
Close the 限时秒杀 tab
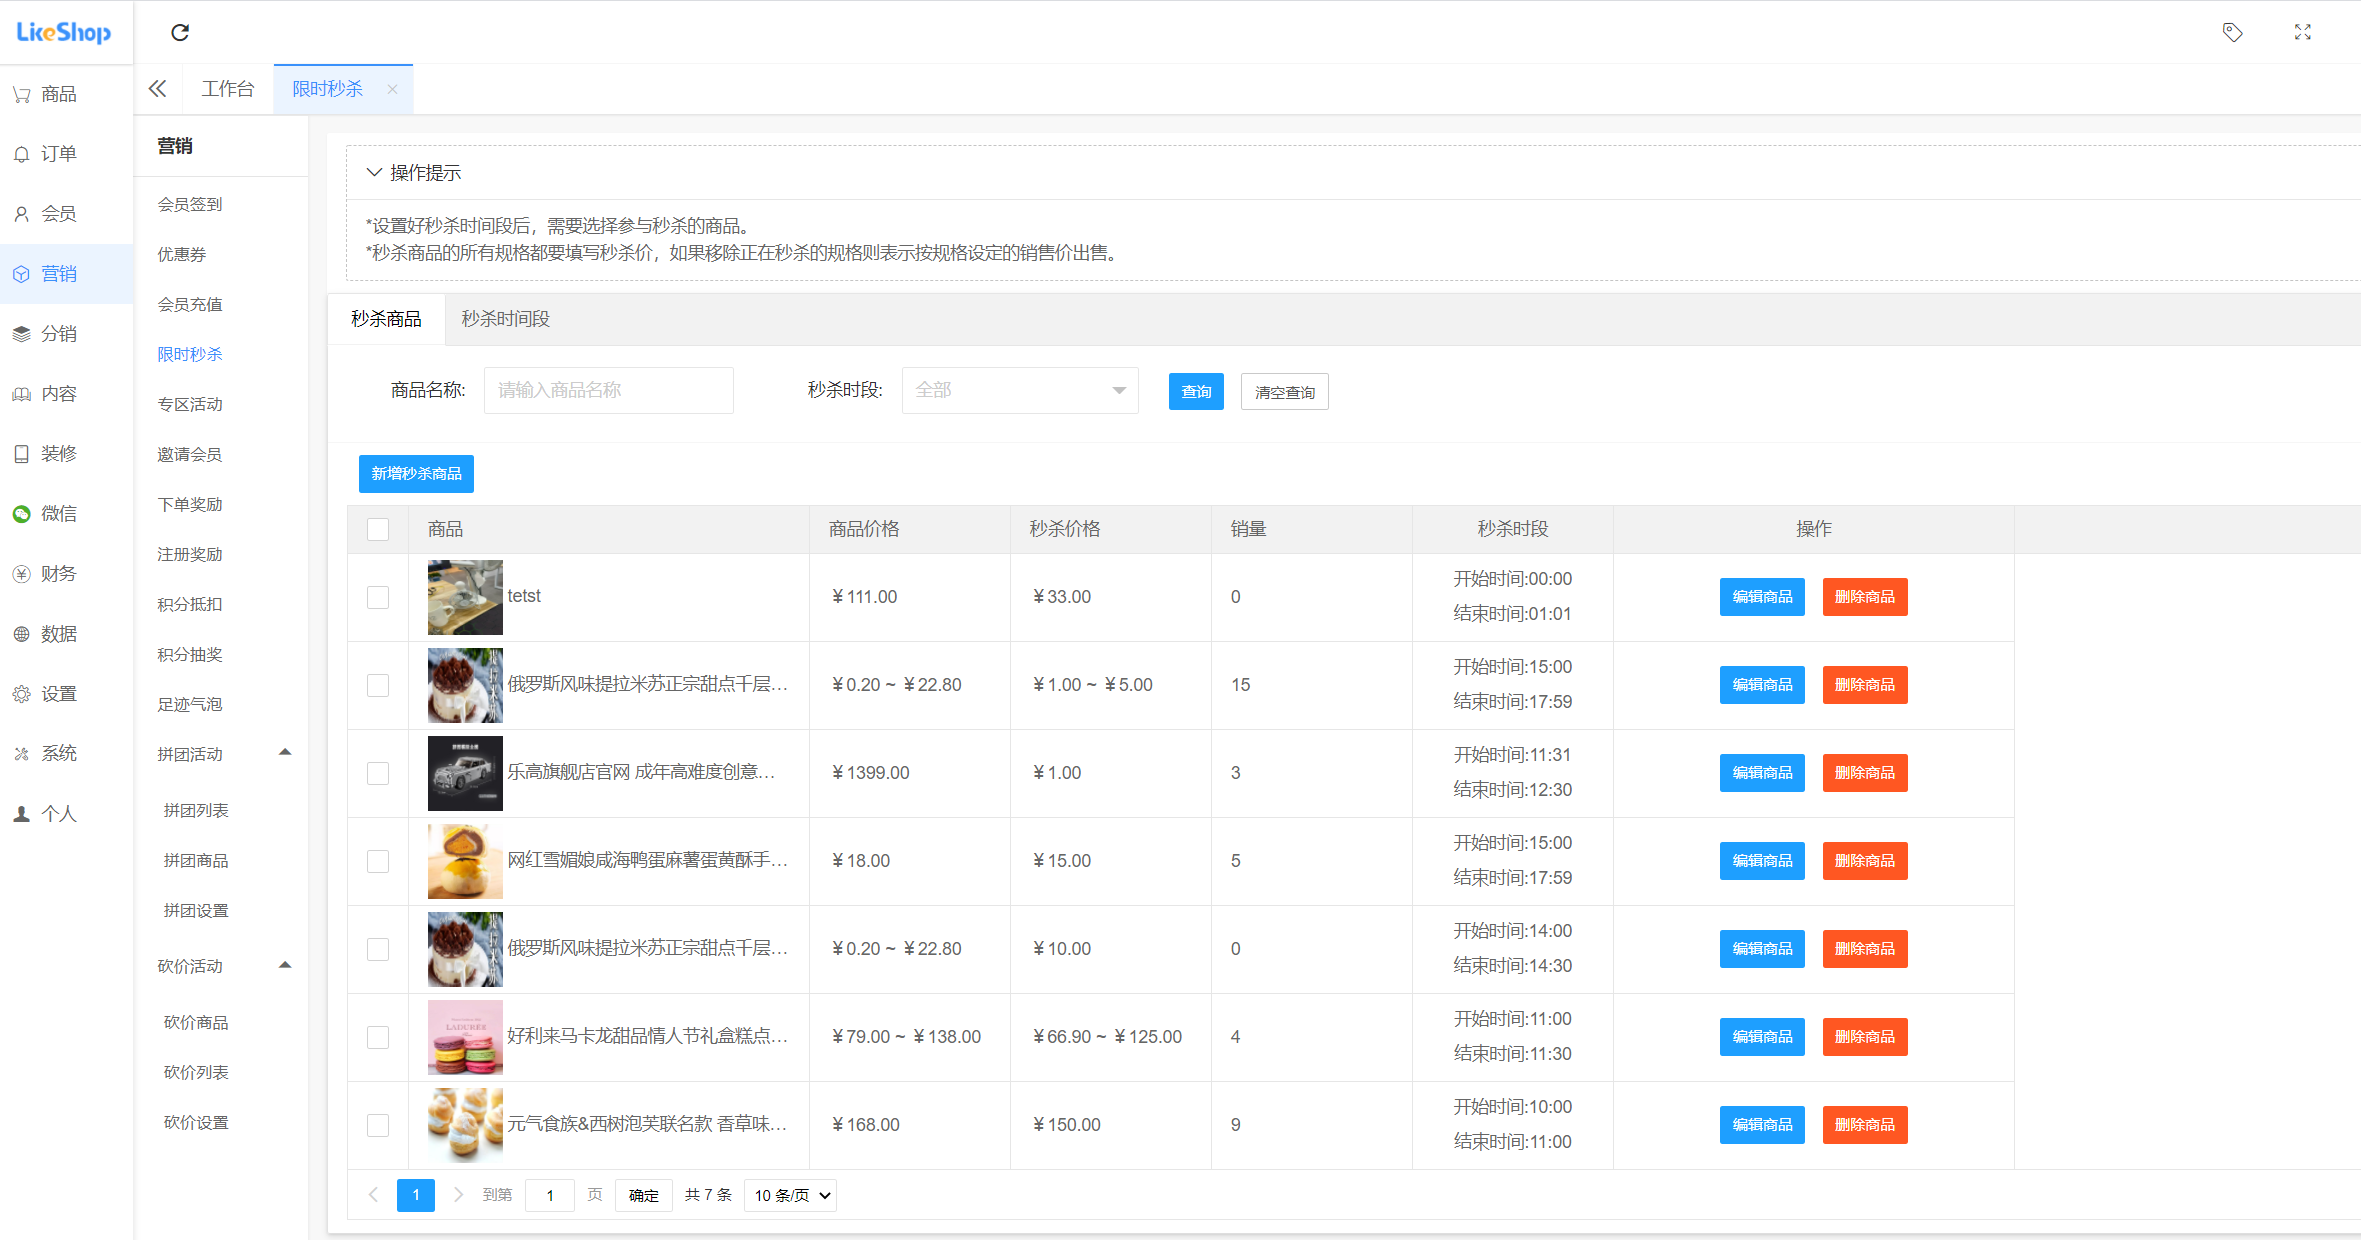click(x=392, y=89)
